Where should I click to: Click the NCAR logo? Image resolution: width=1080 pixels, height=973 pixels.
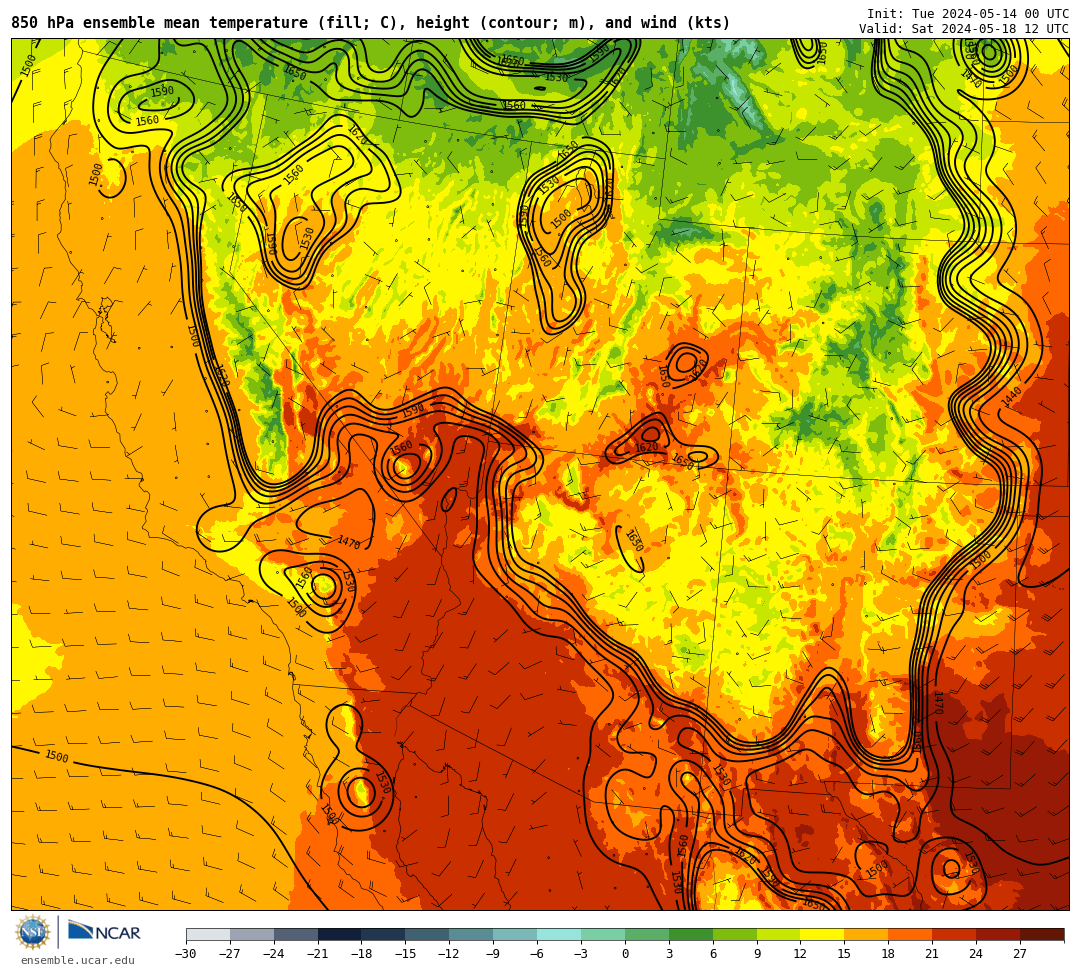(x=105, y=932)
